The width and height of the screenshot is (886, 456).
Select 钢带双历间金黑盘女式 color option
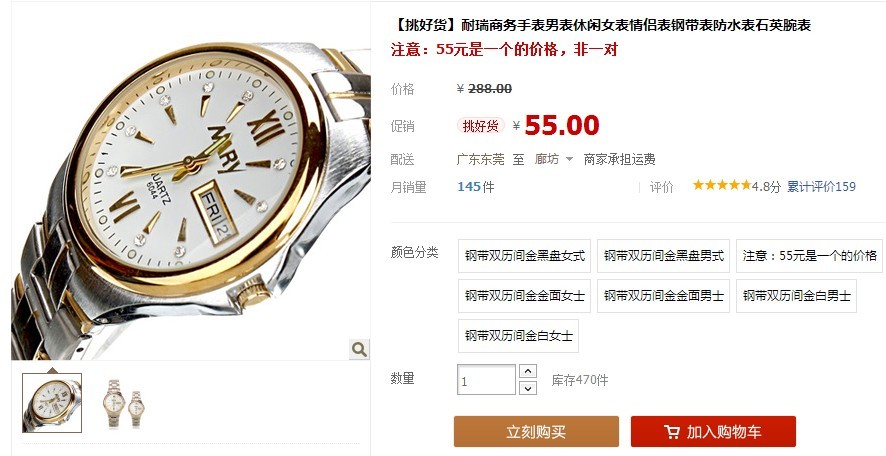tap(524, 256)
